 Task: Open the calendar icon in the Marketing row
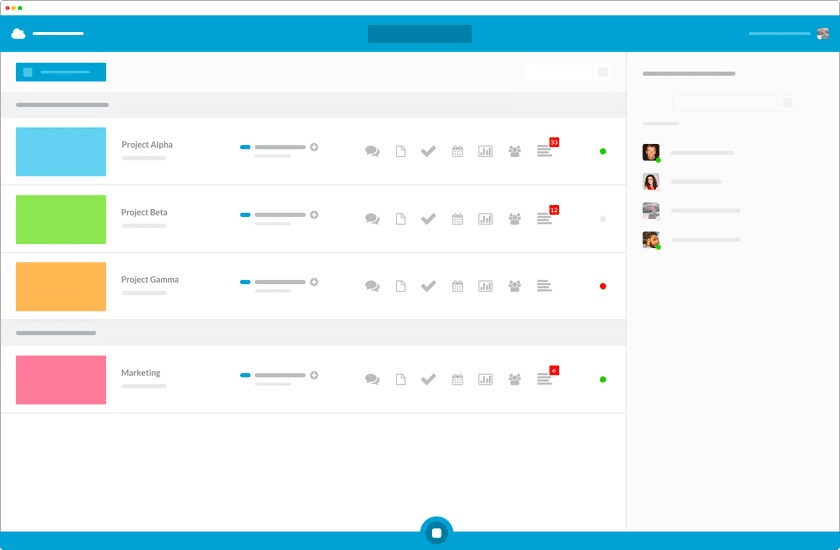457,379
